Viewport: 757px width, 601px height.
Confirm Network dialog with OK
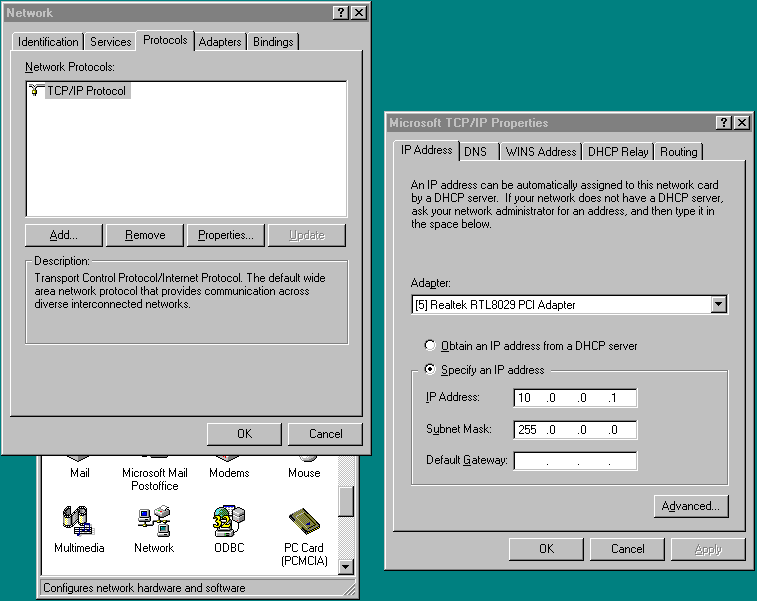244,434
